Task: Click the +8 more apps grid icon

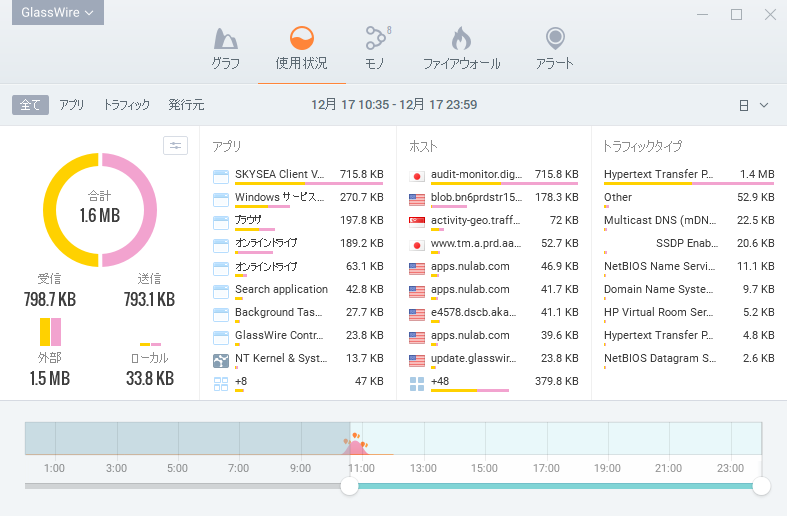Action: 221,384
